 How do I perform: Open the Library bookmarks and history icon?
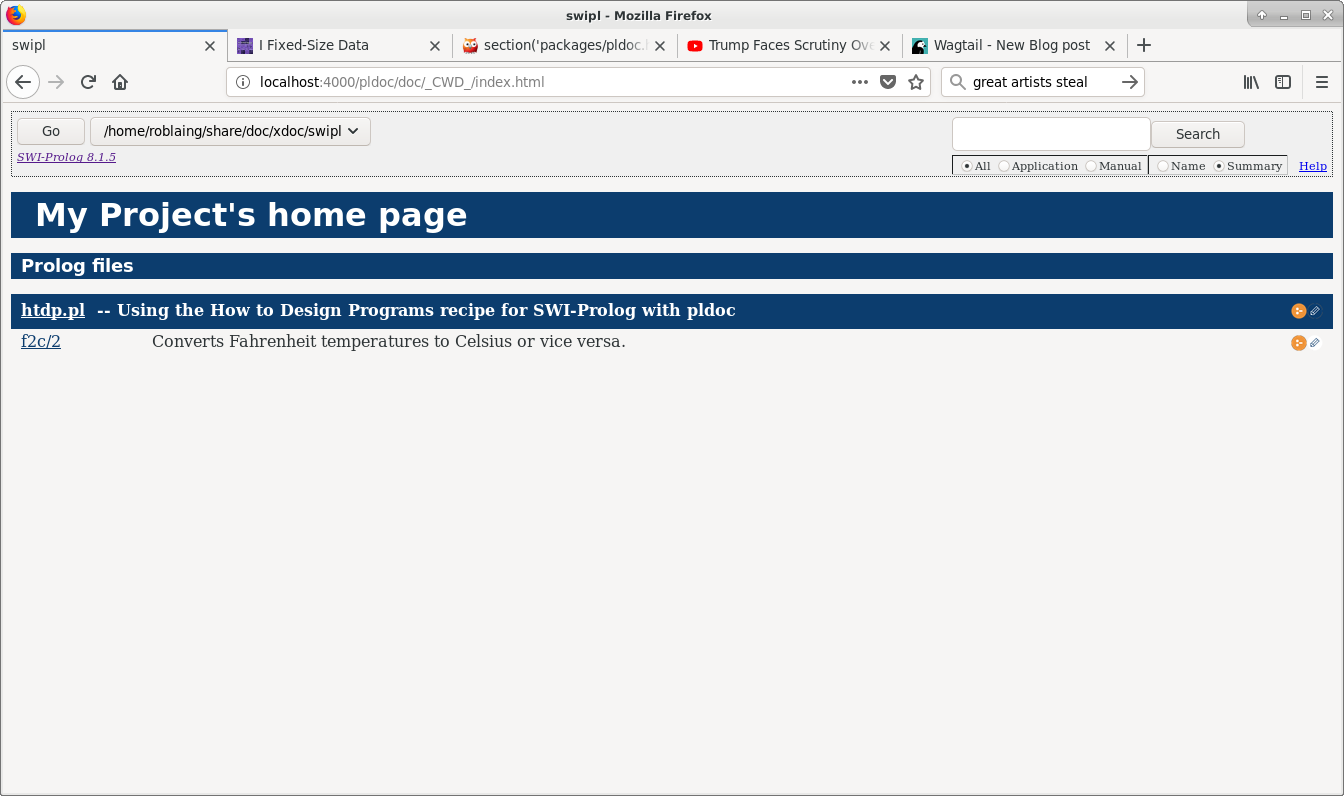(1251, 82)
